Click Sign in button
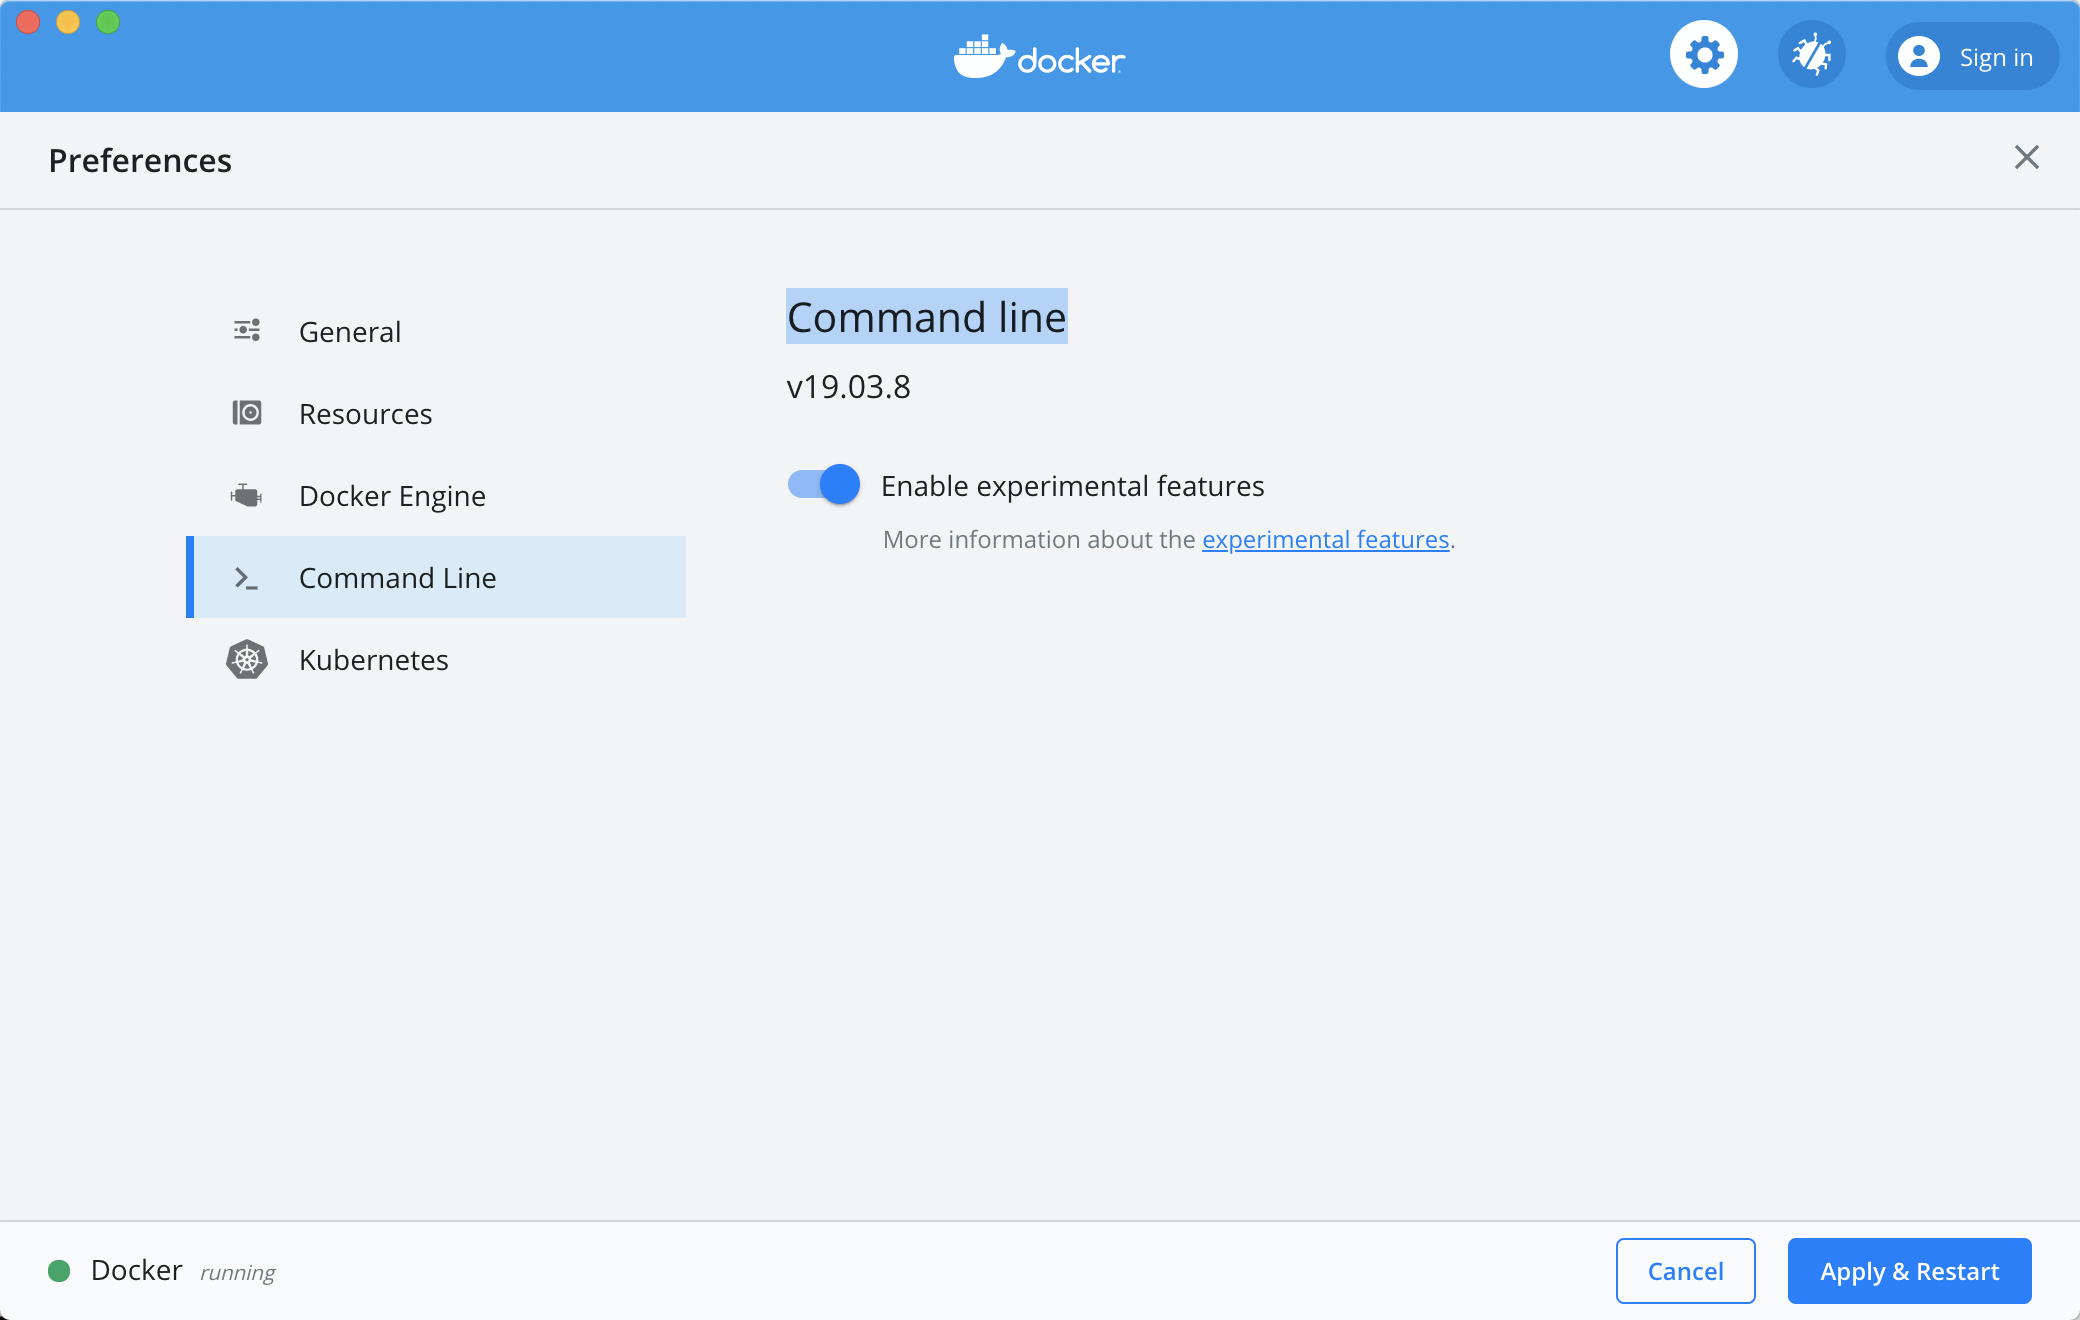This screenshot has width=2080, height=1320. click(1995, 58)
